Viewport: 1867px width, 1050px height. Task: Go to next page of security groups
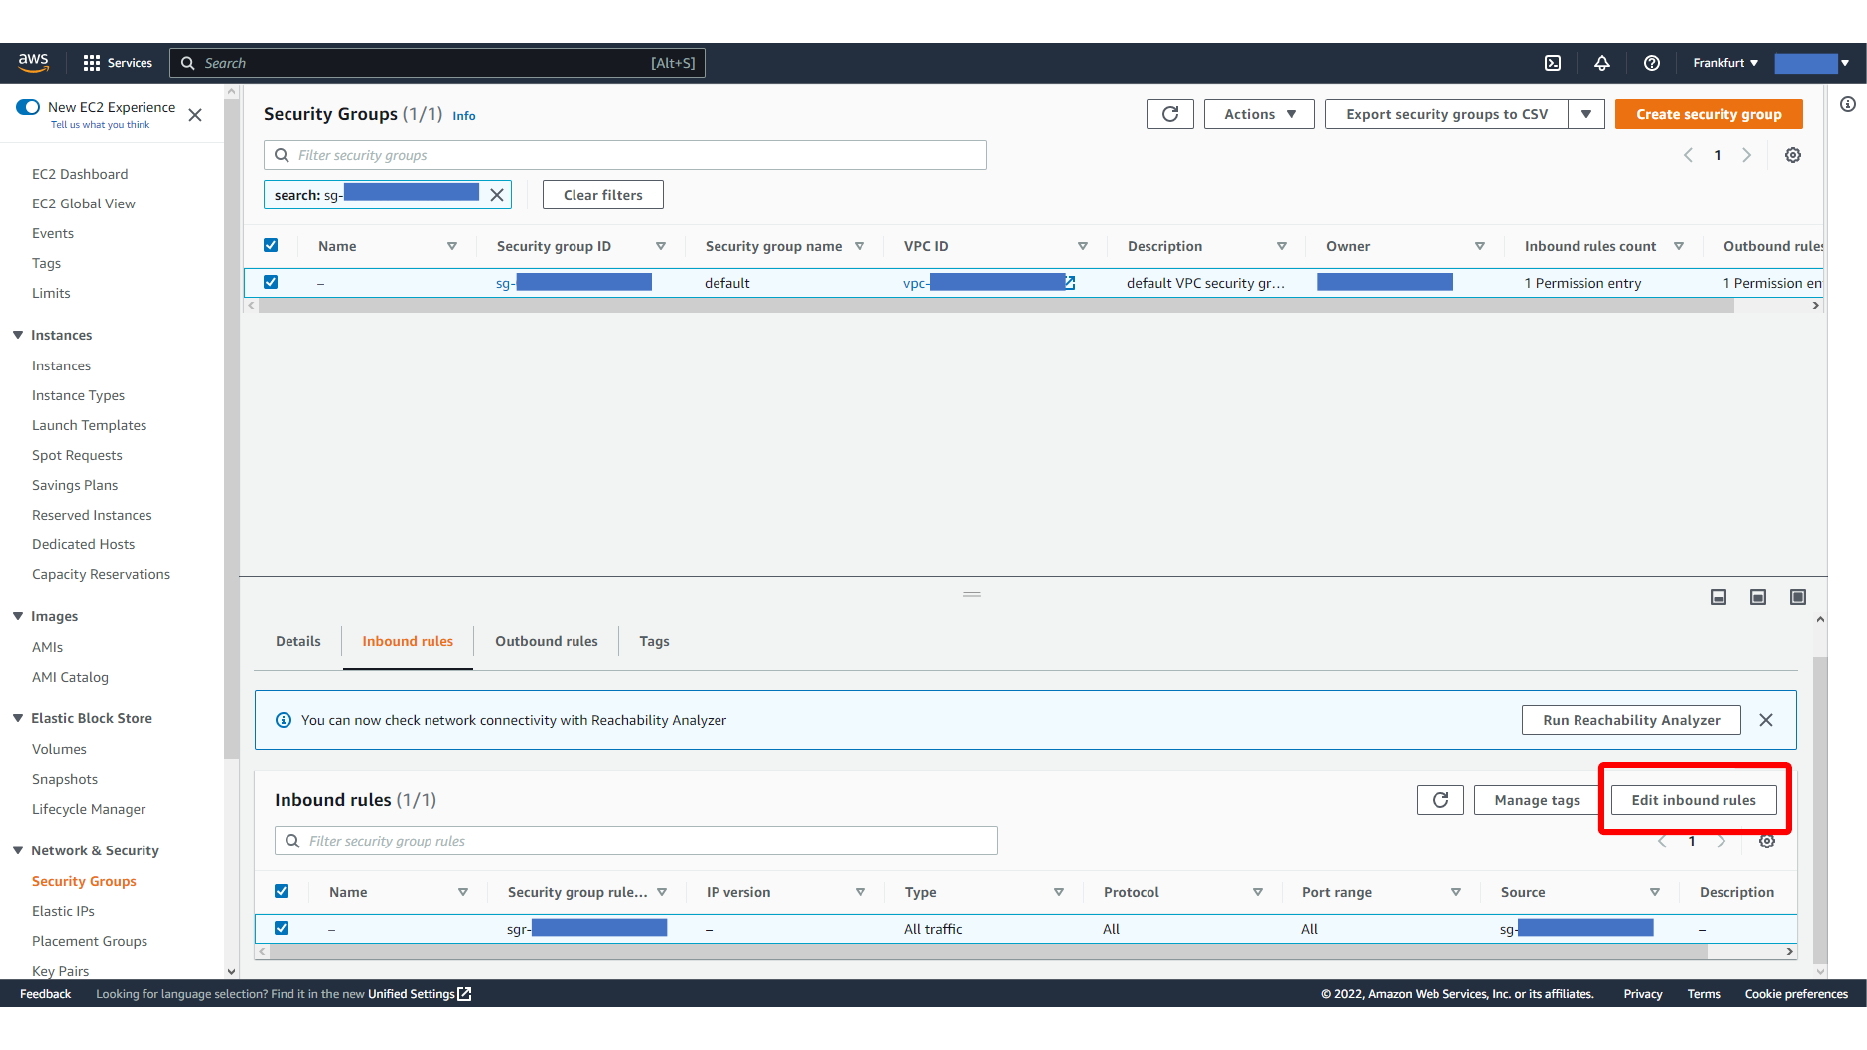[1747, 155]
